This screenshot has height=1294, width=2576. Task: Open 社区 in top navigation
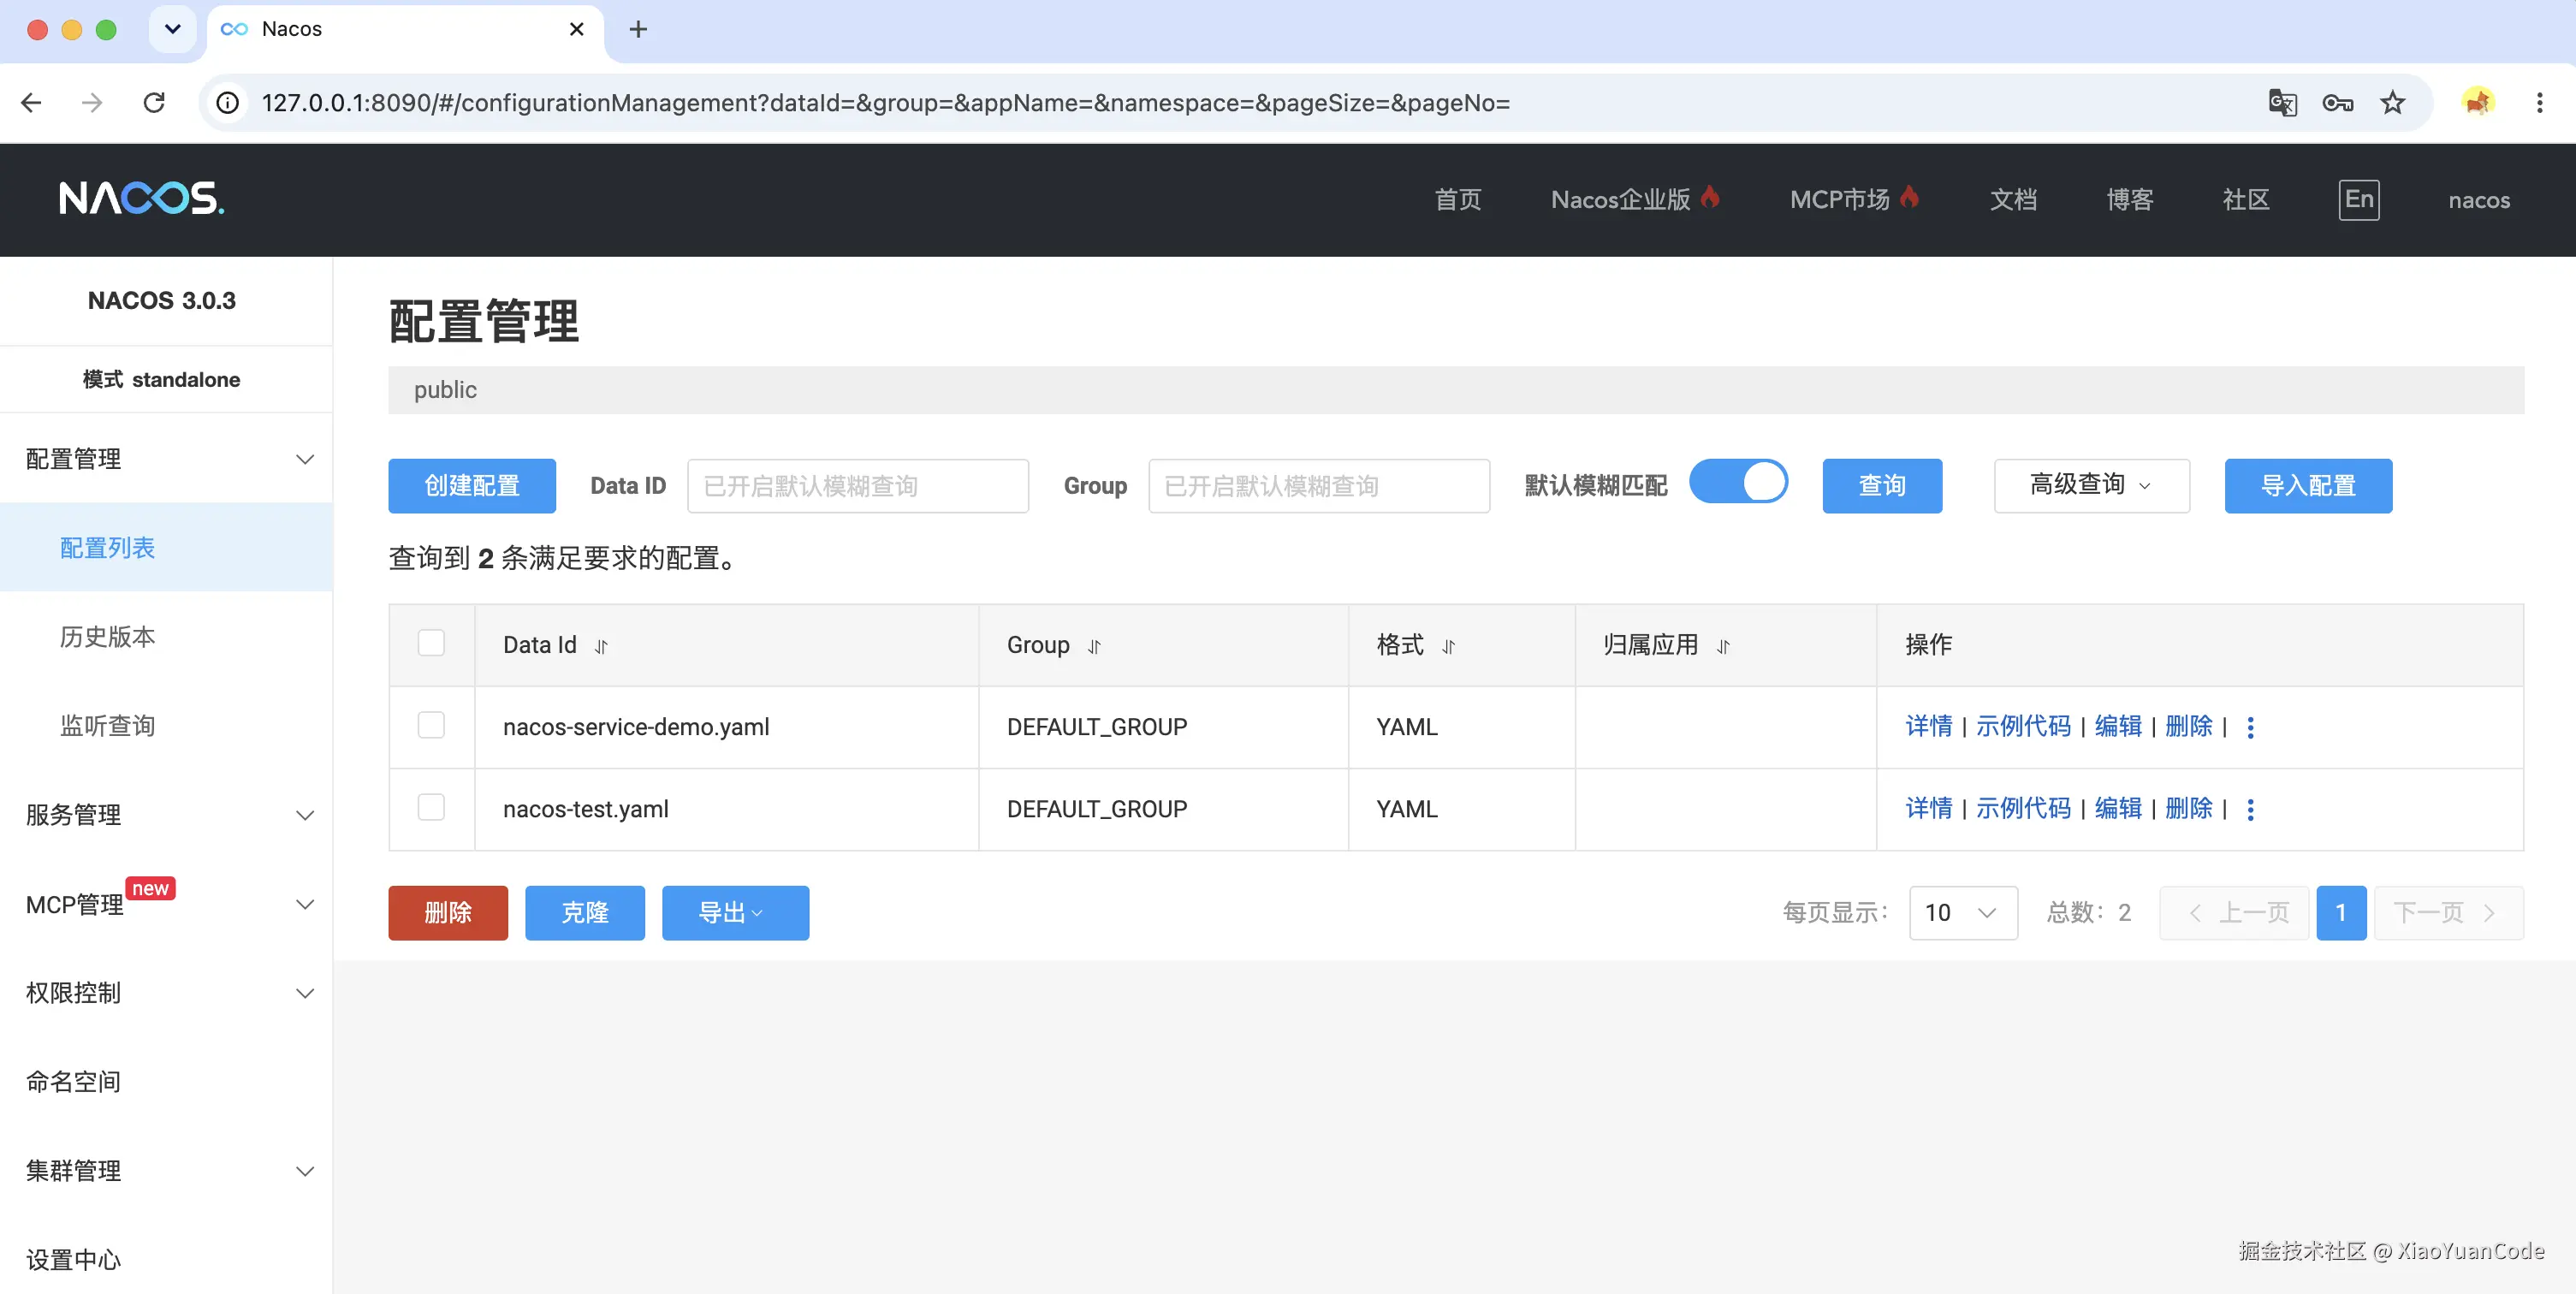[x=2245, y=200]
